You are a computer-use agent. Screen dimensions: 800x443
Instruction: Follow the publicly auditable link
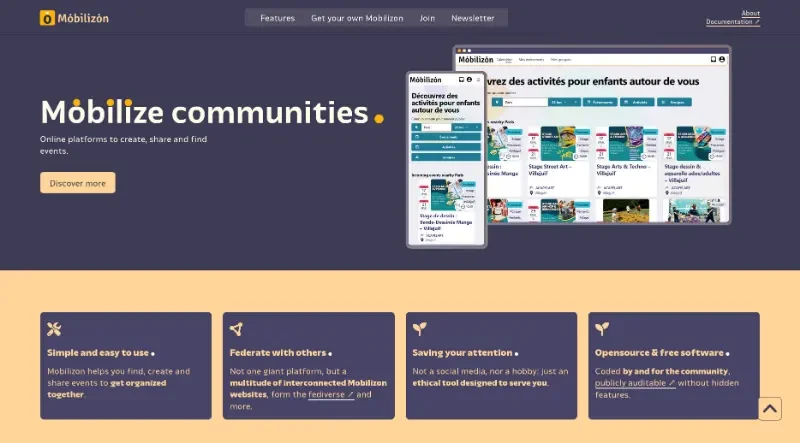pyautogui.click(x=634, y=383)
